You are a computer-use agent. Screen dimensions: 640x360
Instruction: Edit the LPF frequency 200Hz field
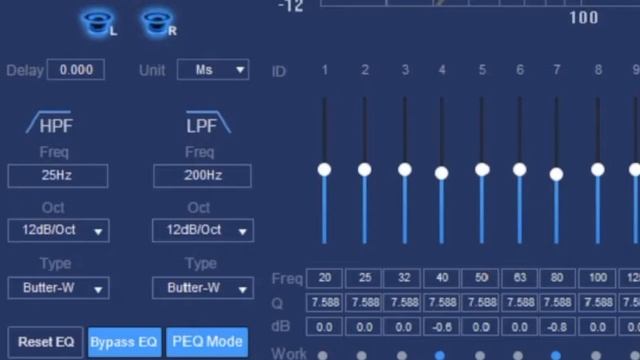coord(202,176)
